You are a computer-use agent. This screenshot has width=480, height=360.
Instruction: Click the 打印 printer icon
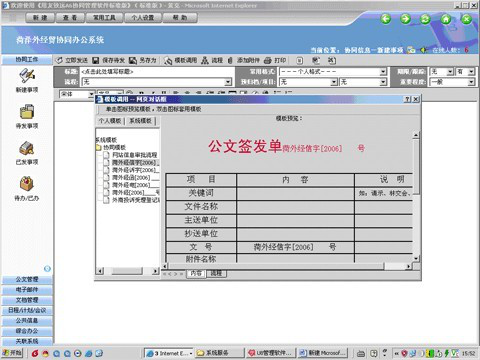click(268, 60)
